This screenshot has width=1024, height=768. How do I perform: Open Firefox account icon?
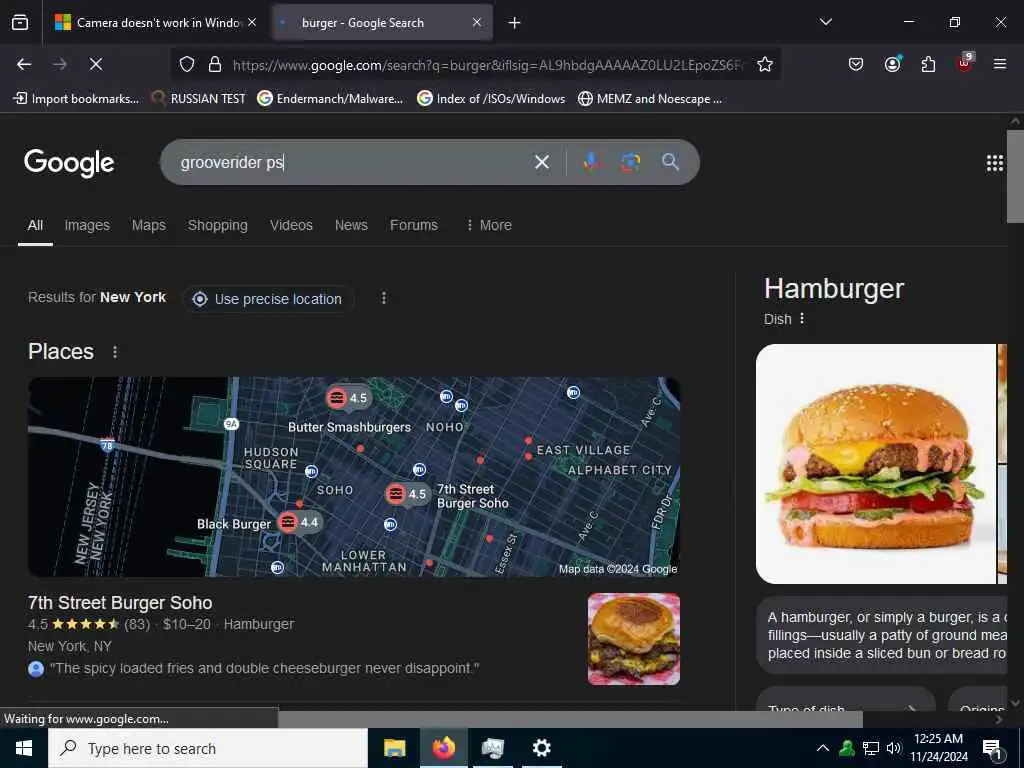892,64
